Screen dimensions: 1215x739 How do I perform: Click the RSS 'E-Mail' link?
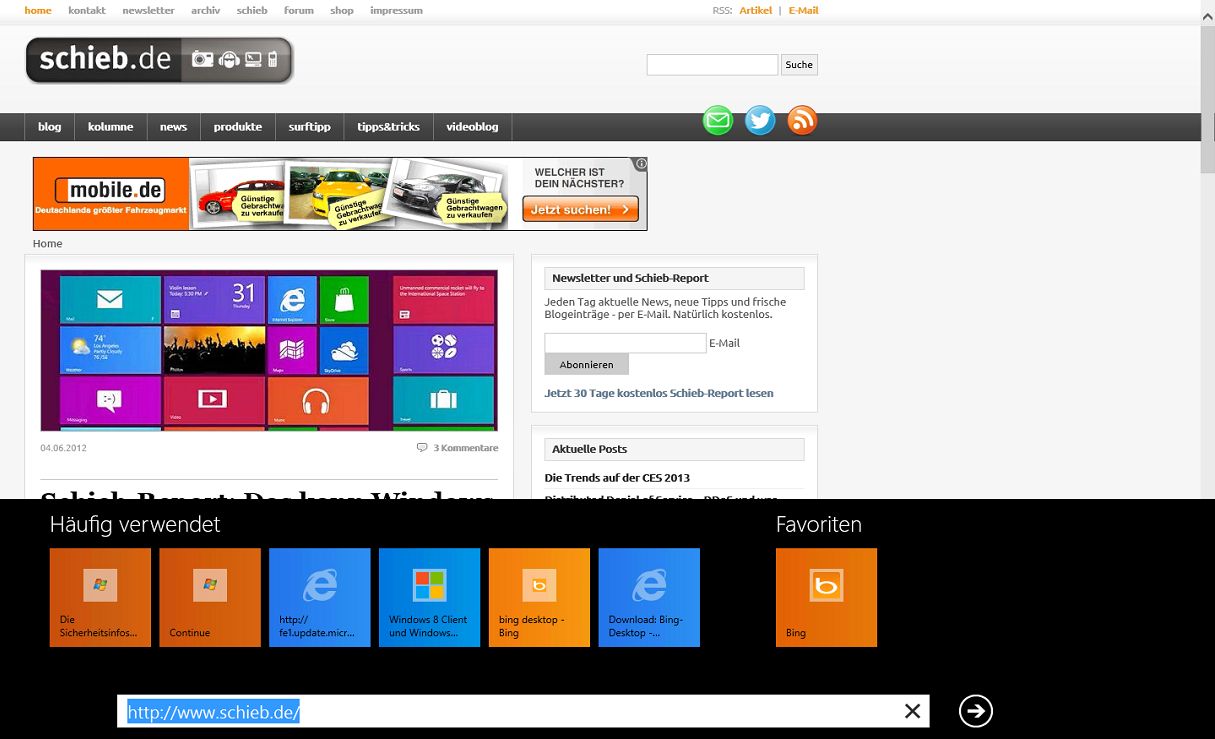pos(804,10)
